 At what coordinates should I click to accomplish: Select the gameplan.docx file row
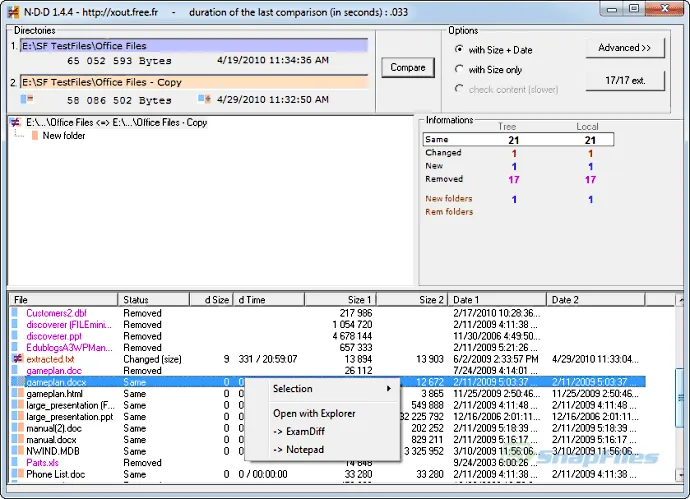coord(328,382)
